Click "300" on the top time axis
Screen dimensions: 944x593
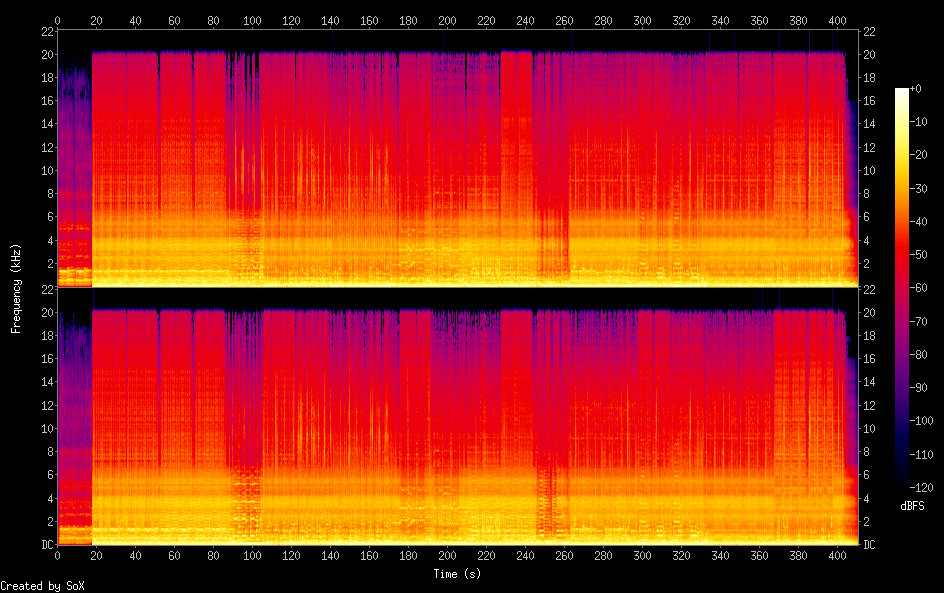pos(642,20)
